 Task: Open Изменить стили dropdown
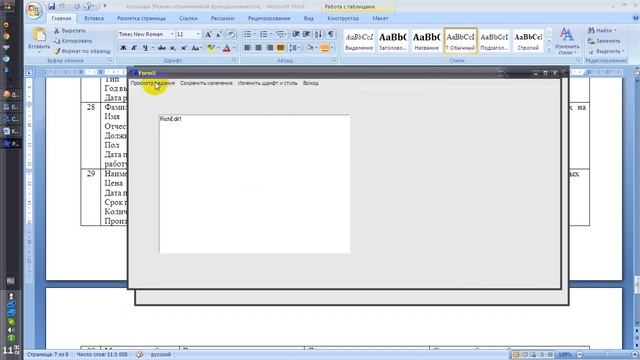(x=567, y=41)
